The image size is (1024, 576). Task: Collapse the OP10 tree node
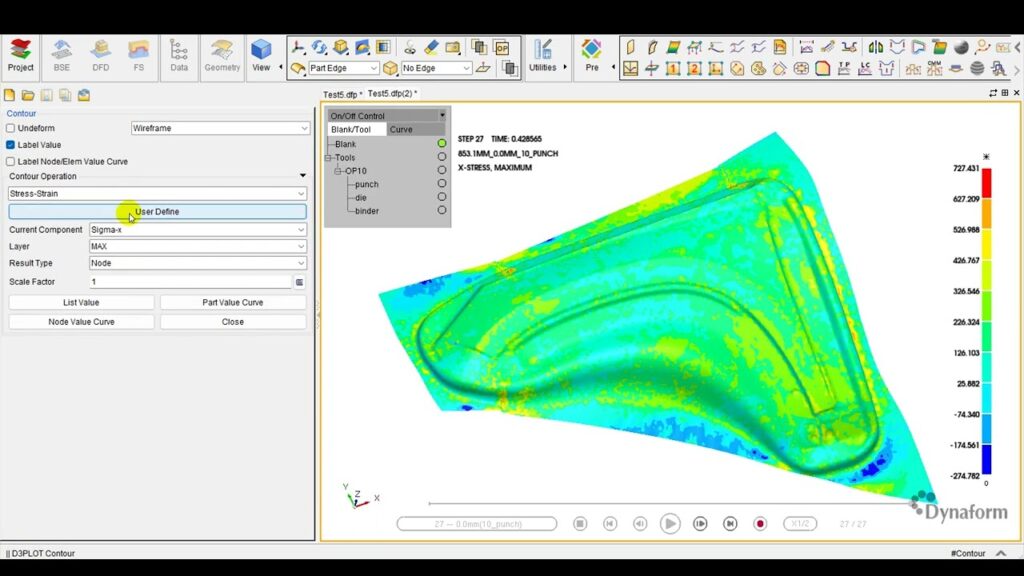click(x=340, y=170)
